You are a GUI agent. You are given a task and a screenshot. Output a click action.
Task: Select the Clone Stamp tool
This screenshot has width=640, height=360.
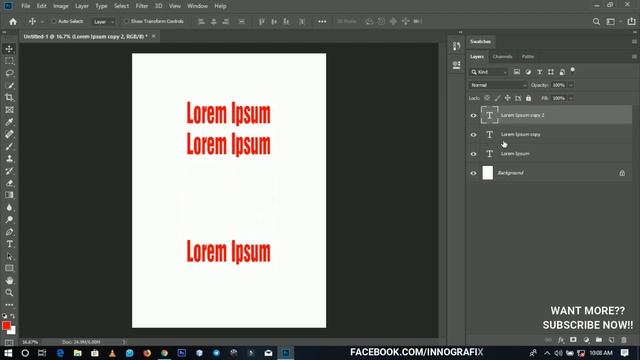[x=9, y=159]
